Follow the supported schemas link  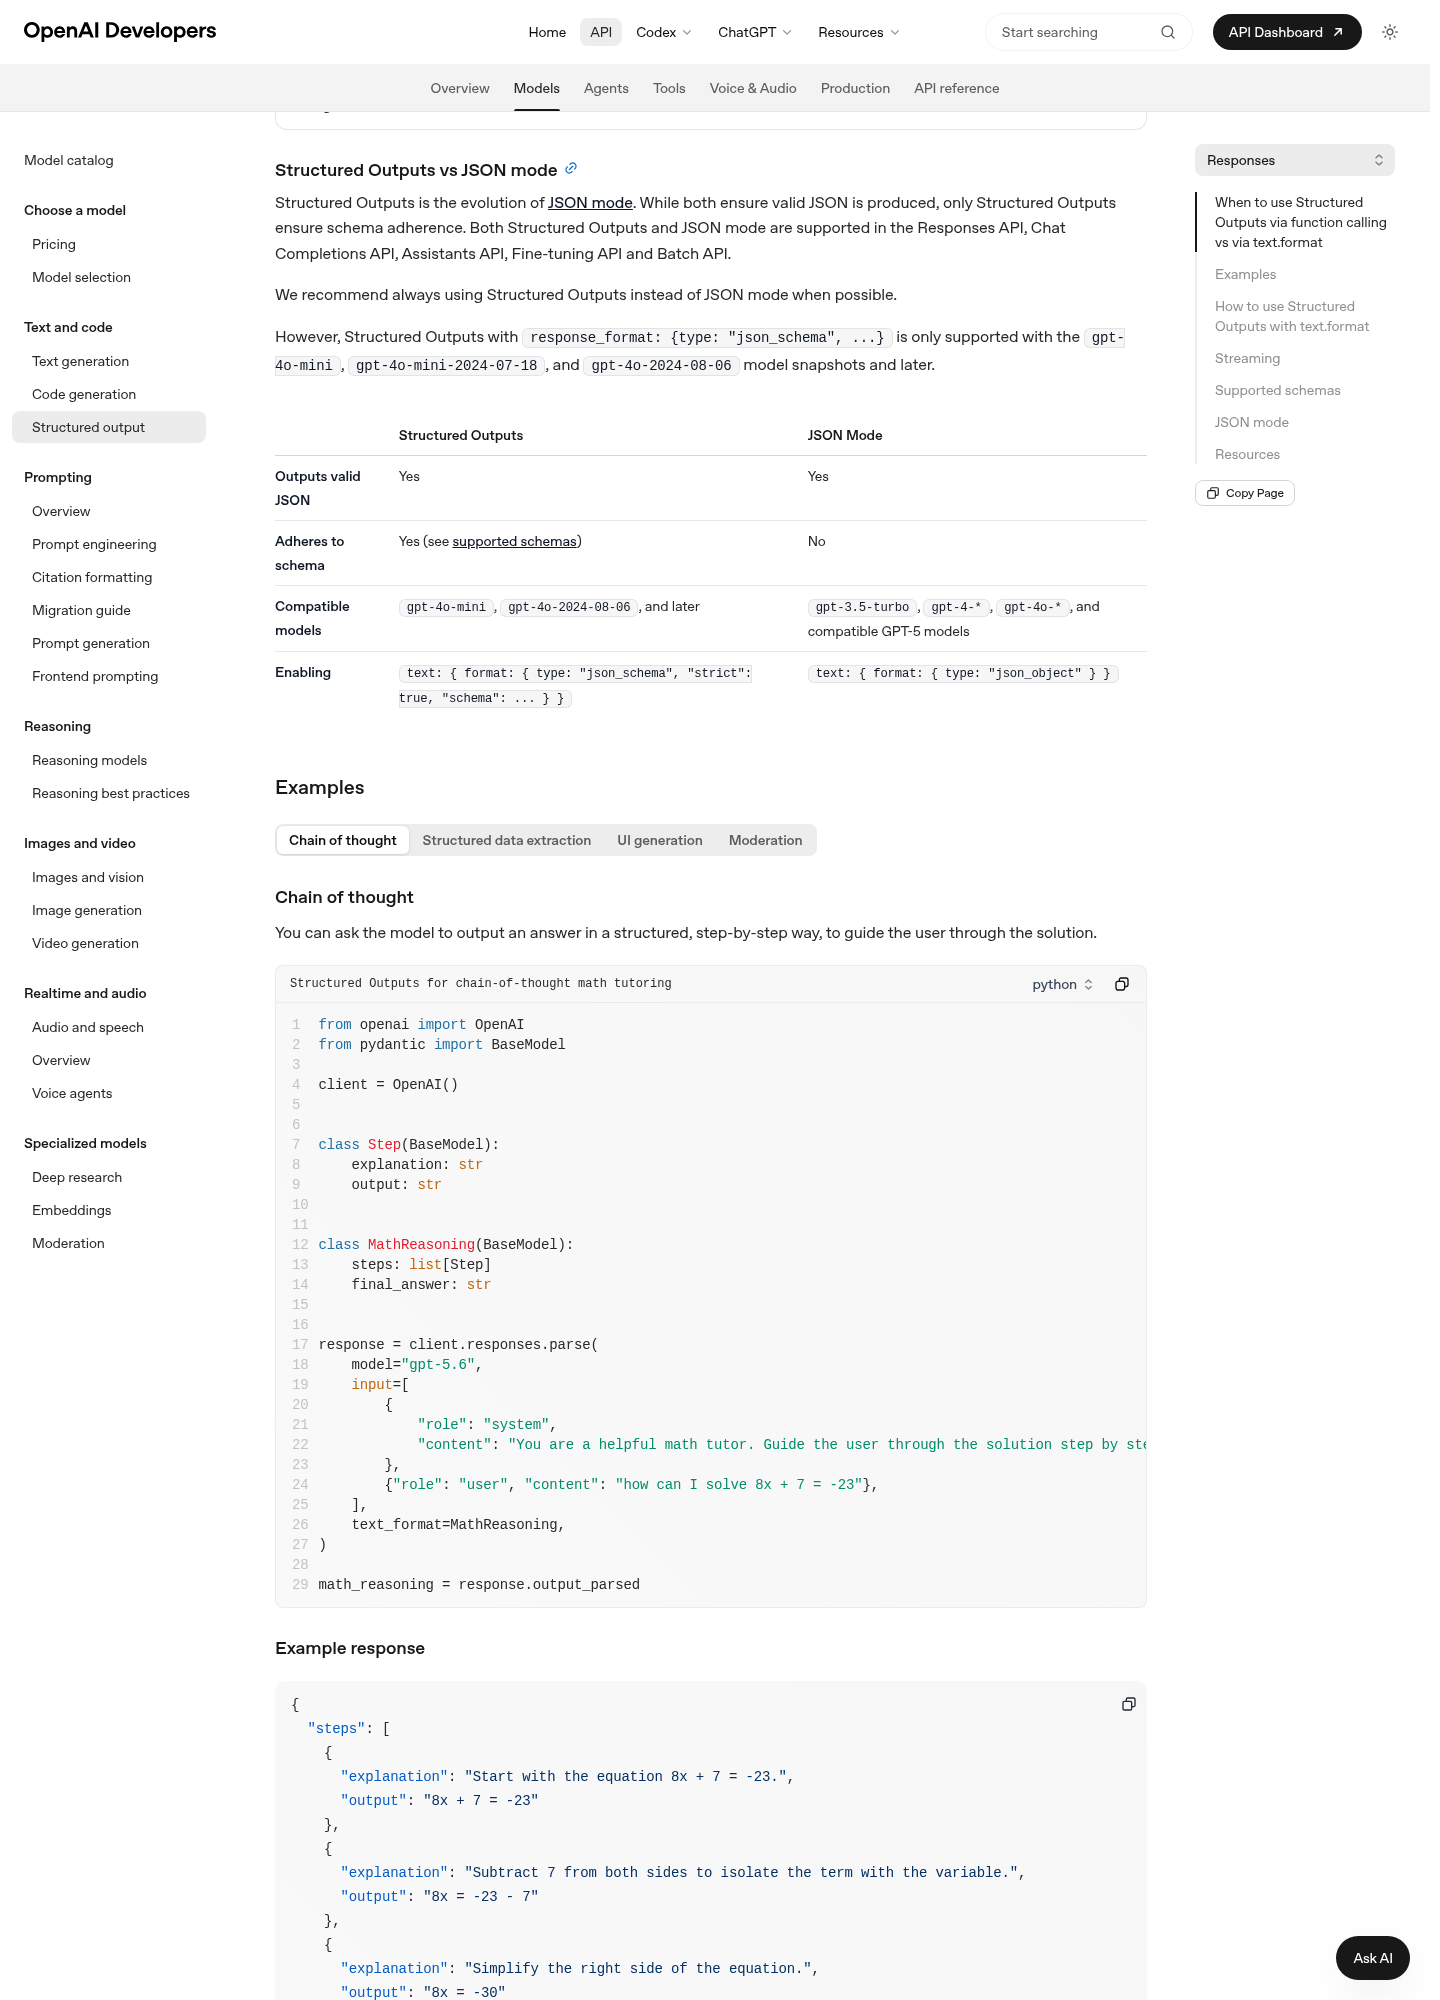point(515,541)
